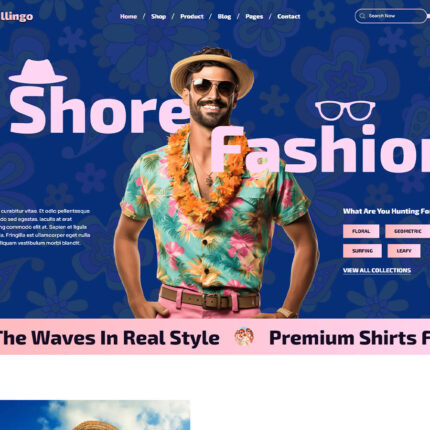Follow the View All Collections link

click(x=377, y=270)
